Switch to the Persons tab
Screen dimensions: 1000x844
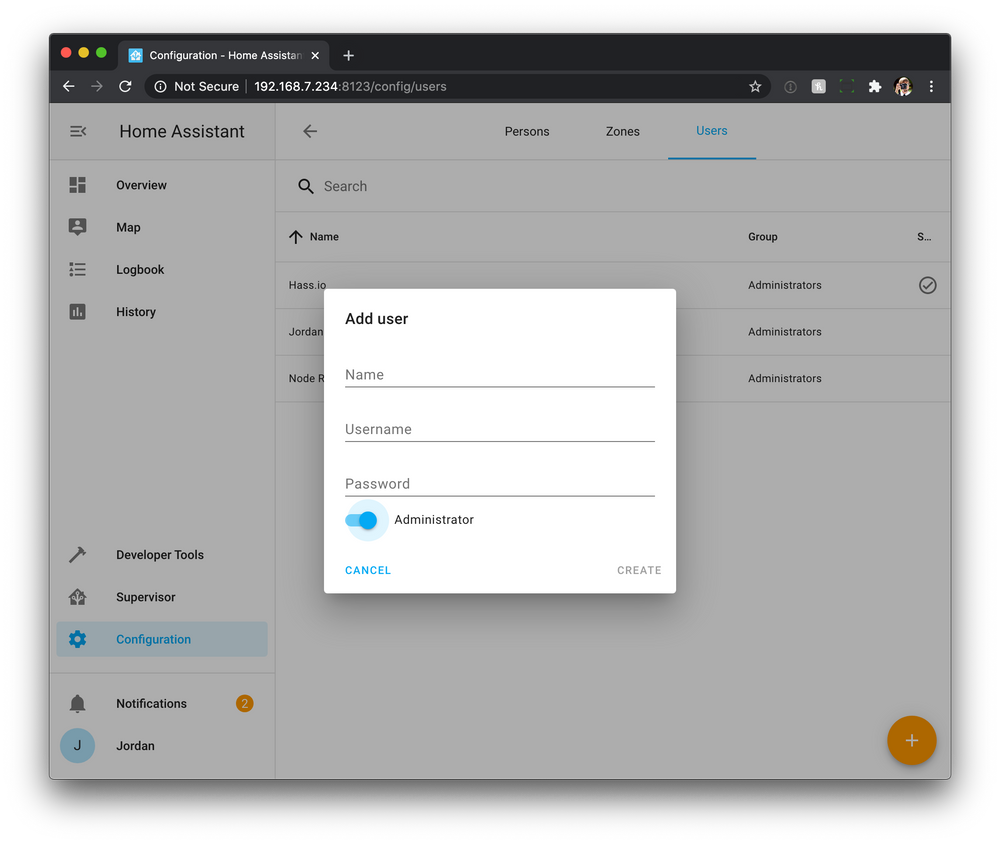[x=527, y=131]
